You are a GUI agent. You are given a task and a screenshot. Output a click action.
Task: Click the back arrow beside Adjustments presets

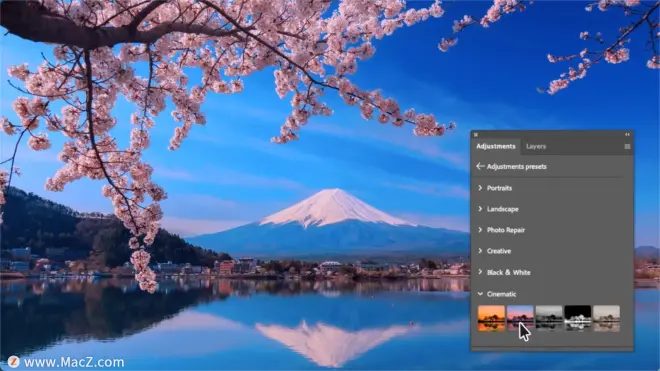tap(480, 166)
